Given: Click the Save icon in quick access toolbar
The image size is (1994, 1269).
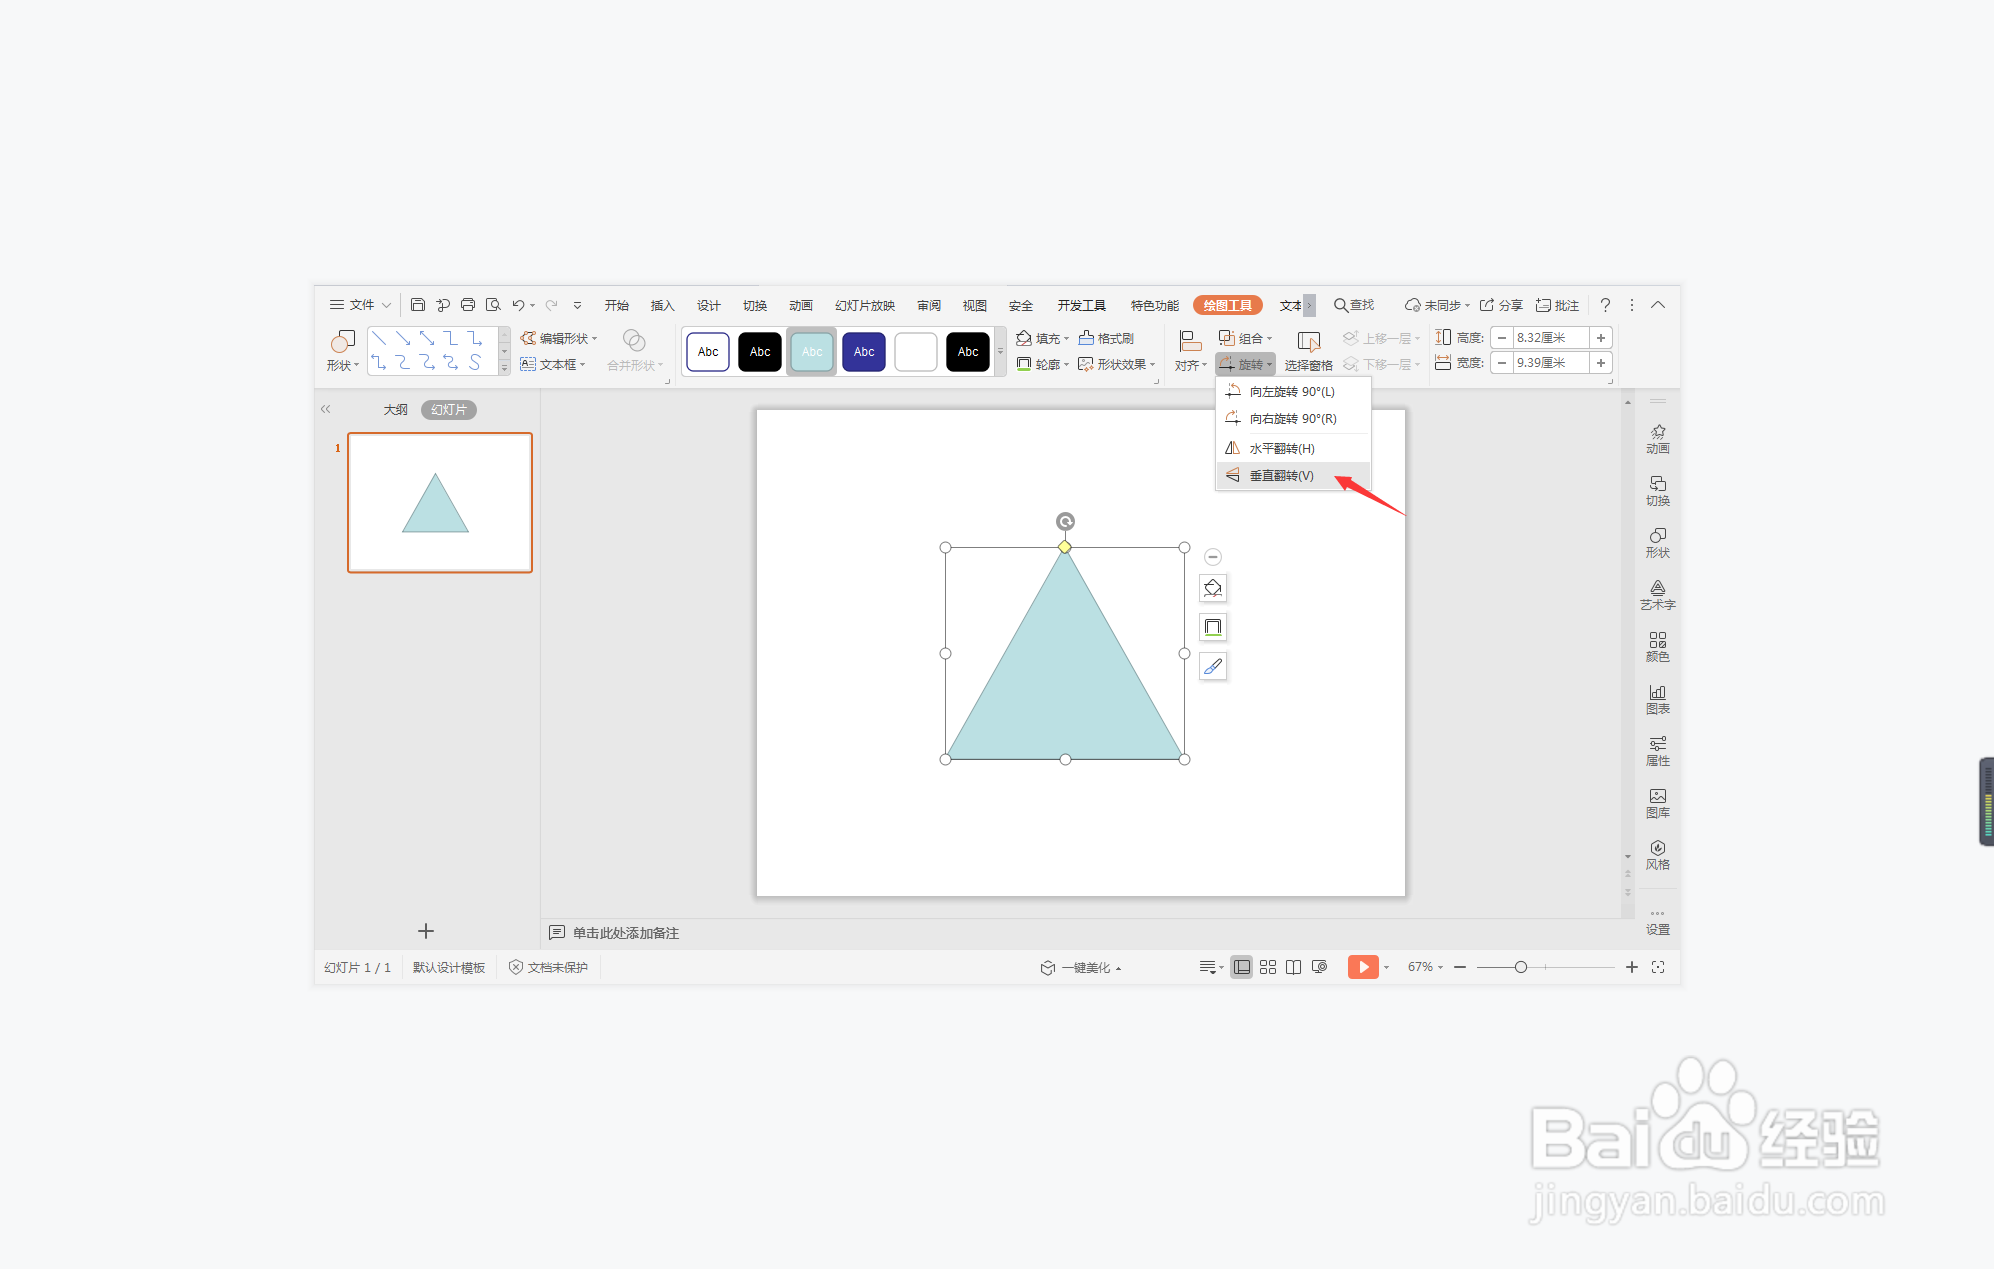Looking at the screenshot, I should click(418, 305).
